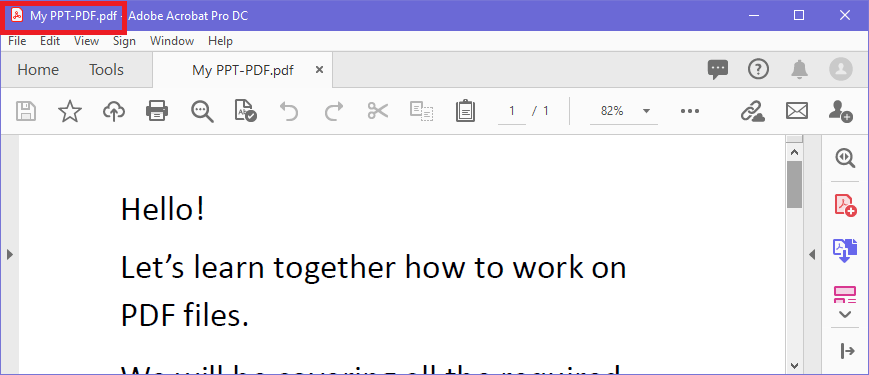Open the Help menu
This screenshot has width=869, height=375.
pos(221,41)
